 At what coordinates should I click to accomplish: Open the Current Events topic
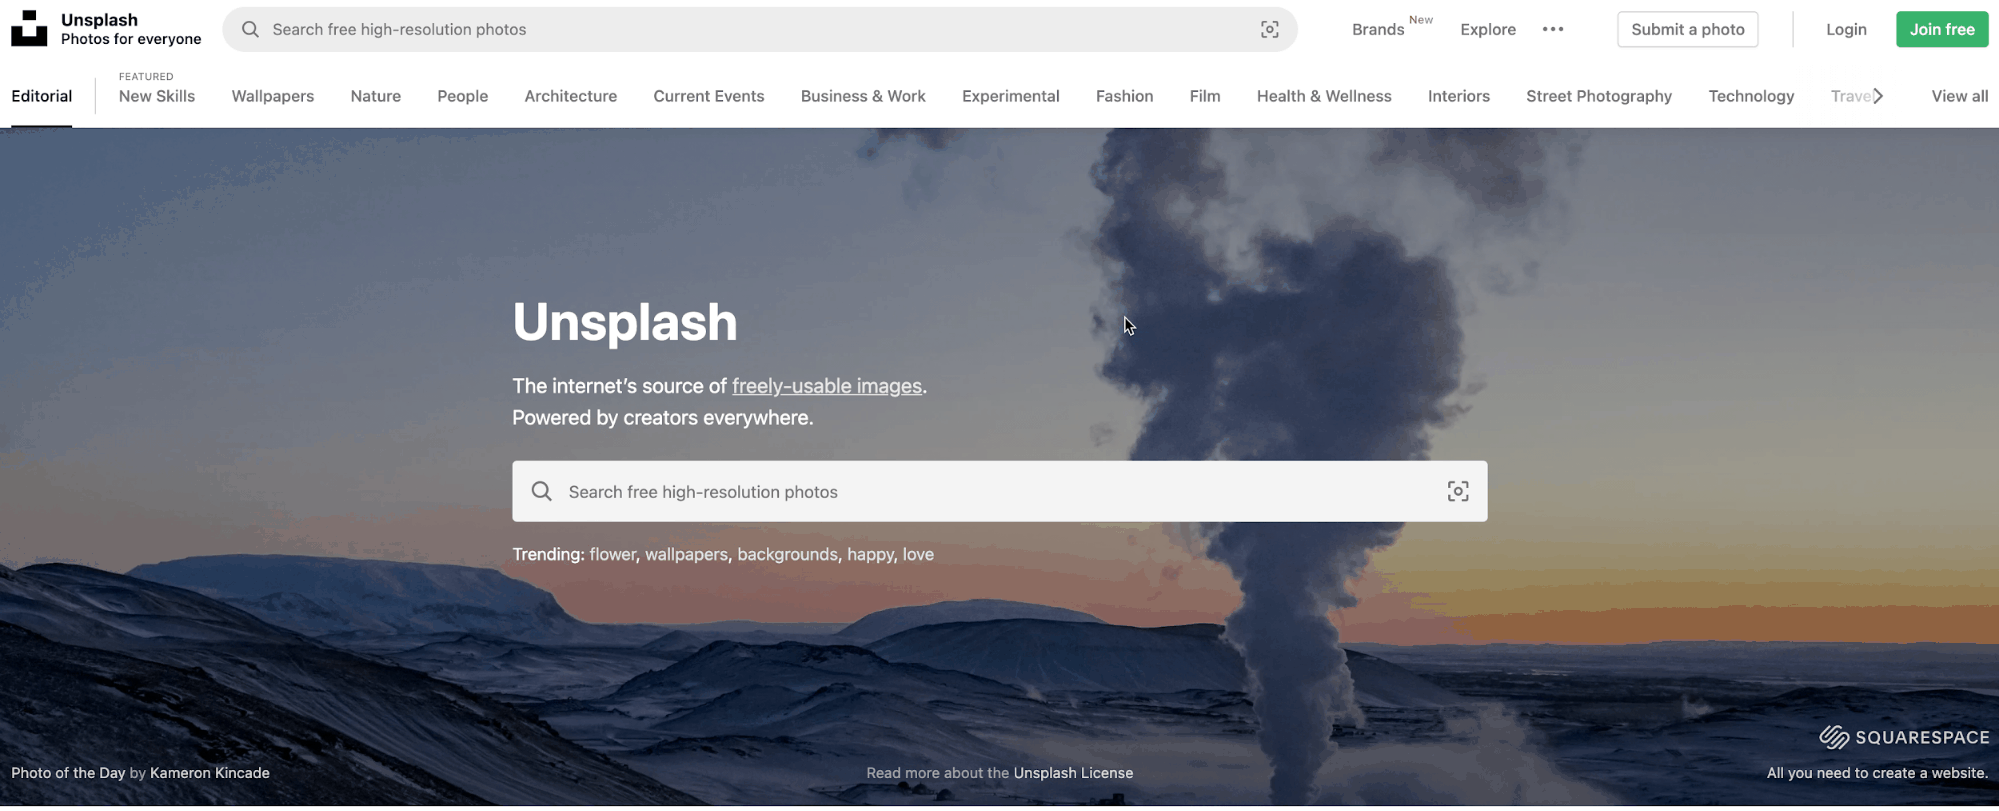pyautogui.click(x=709, y=96)
